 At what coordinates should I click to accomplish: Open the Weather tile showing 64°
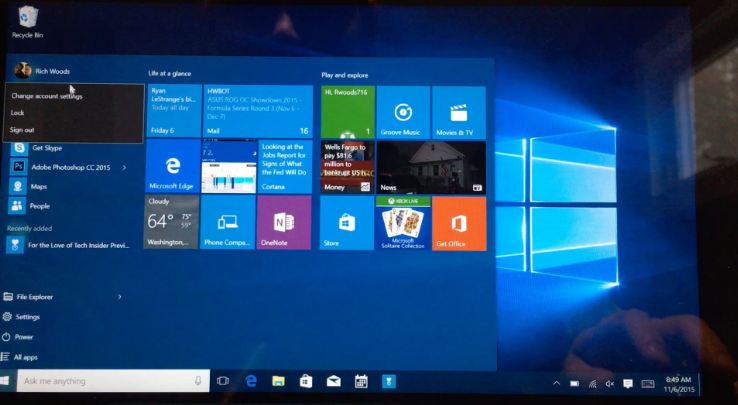pyautogui.click(x=171, y=223)
